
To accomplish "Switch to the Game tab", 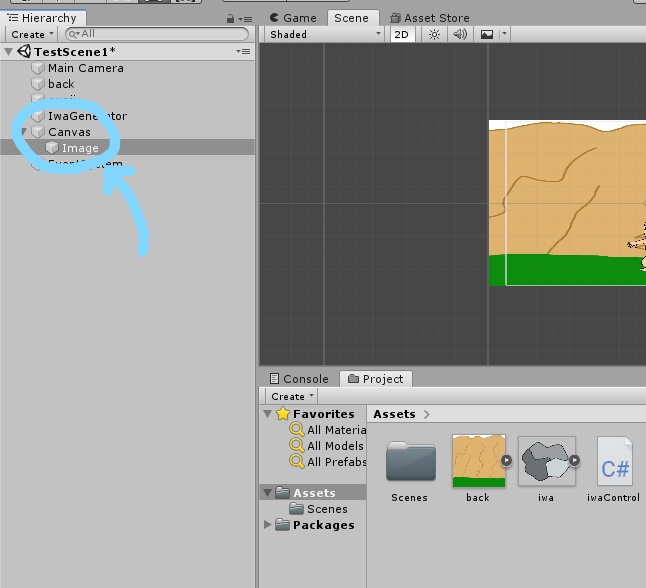I will 293,18.
